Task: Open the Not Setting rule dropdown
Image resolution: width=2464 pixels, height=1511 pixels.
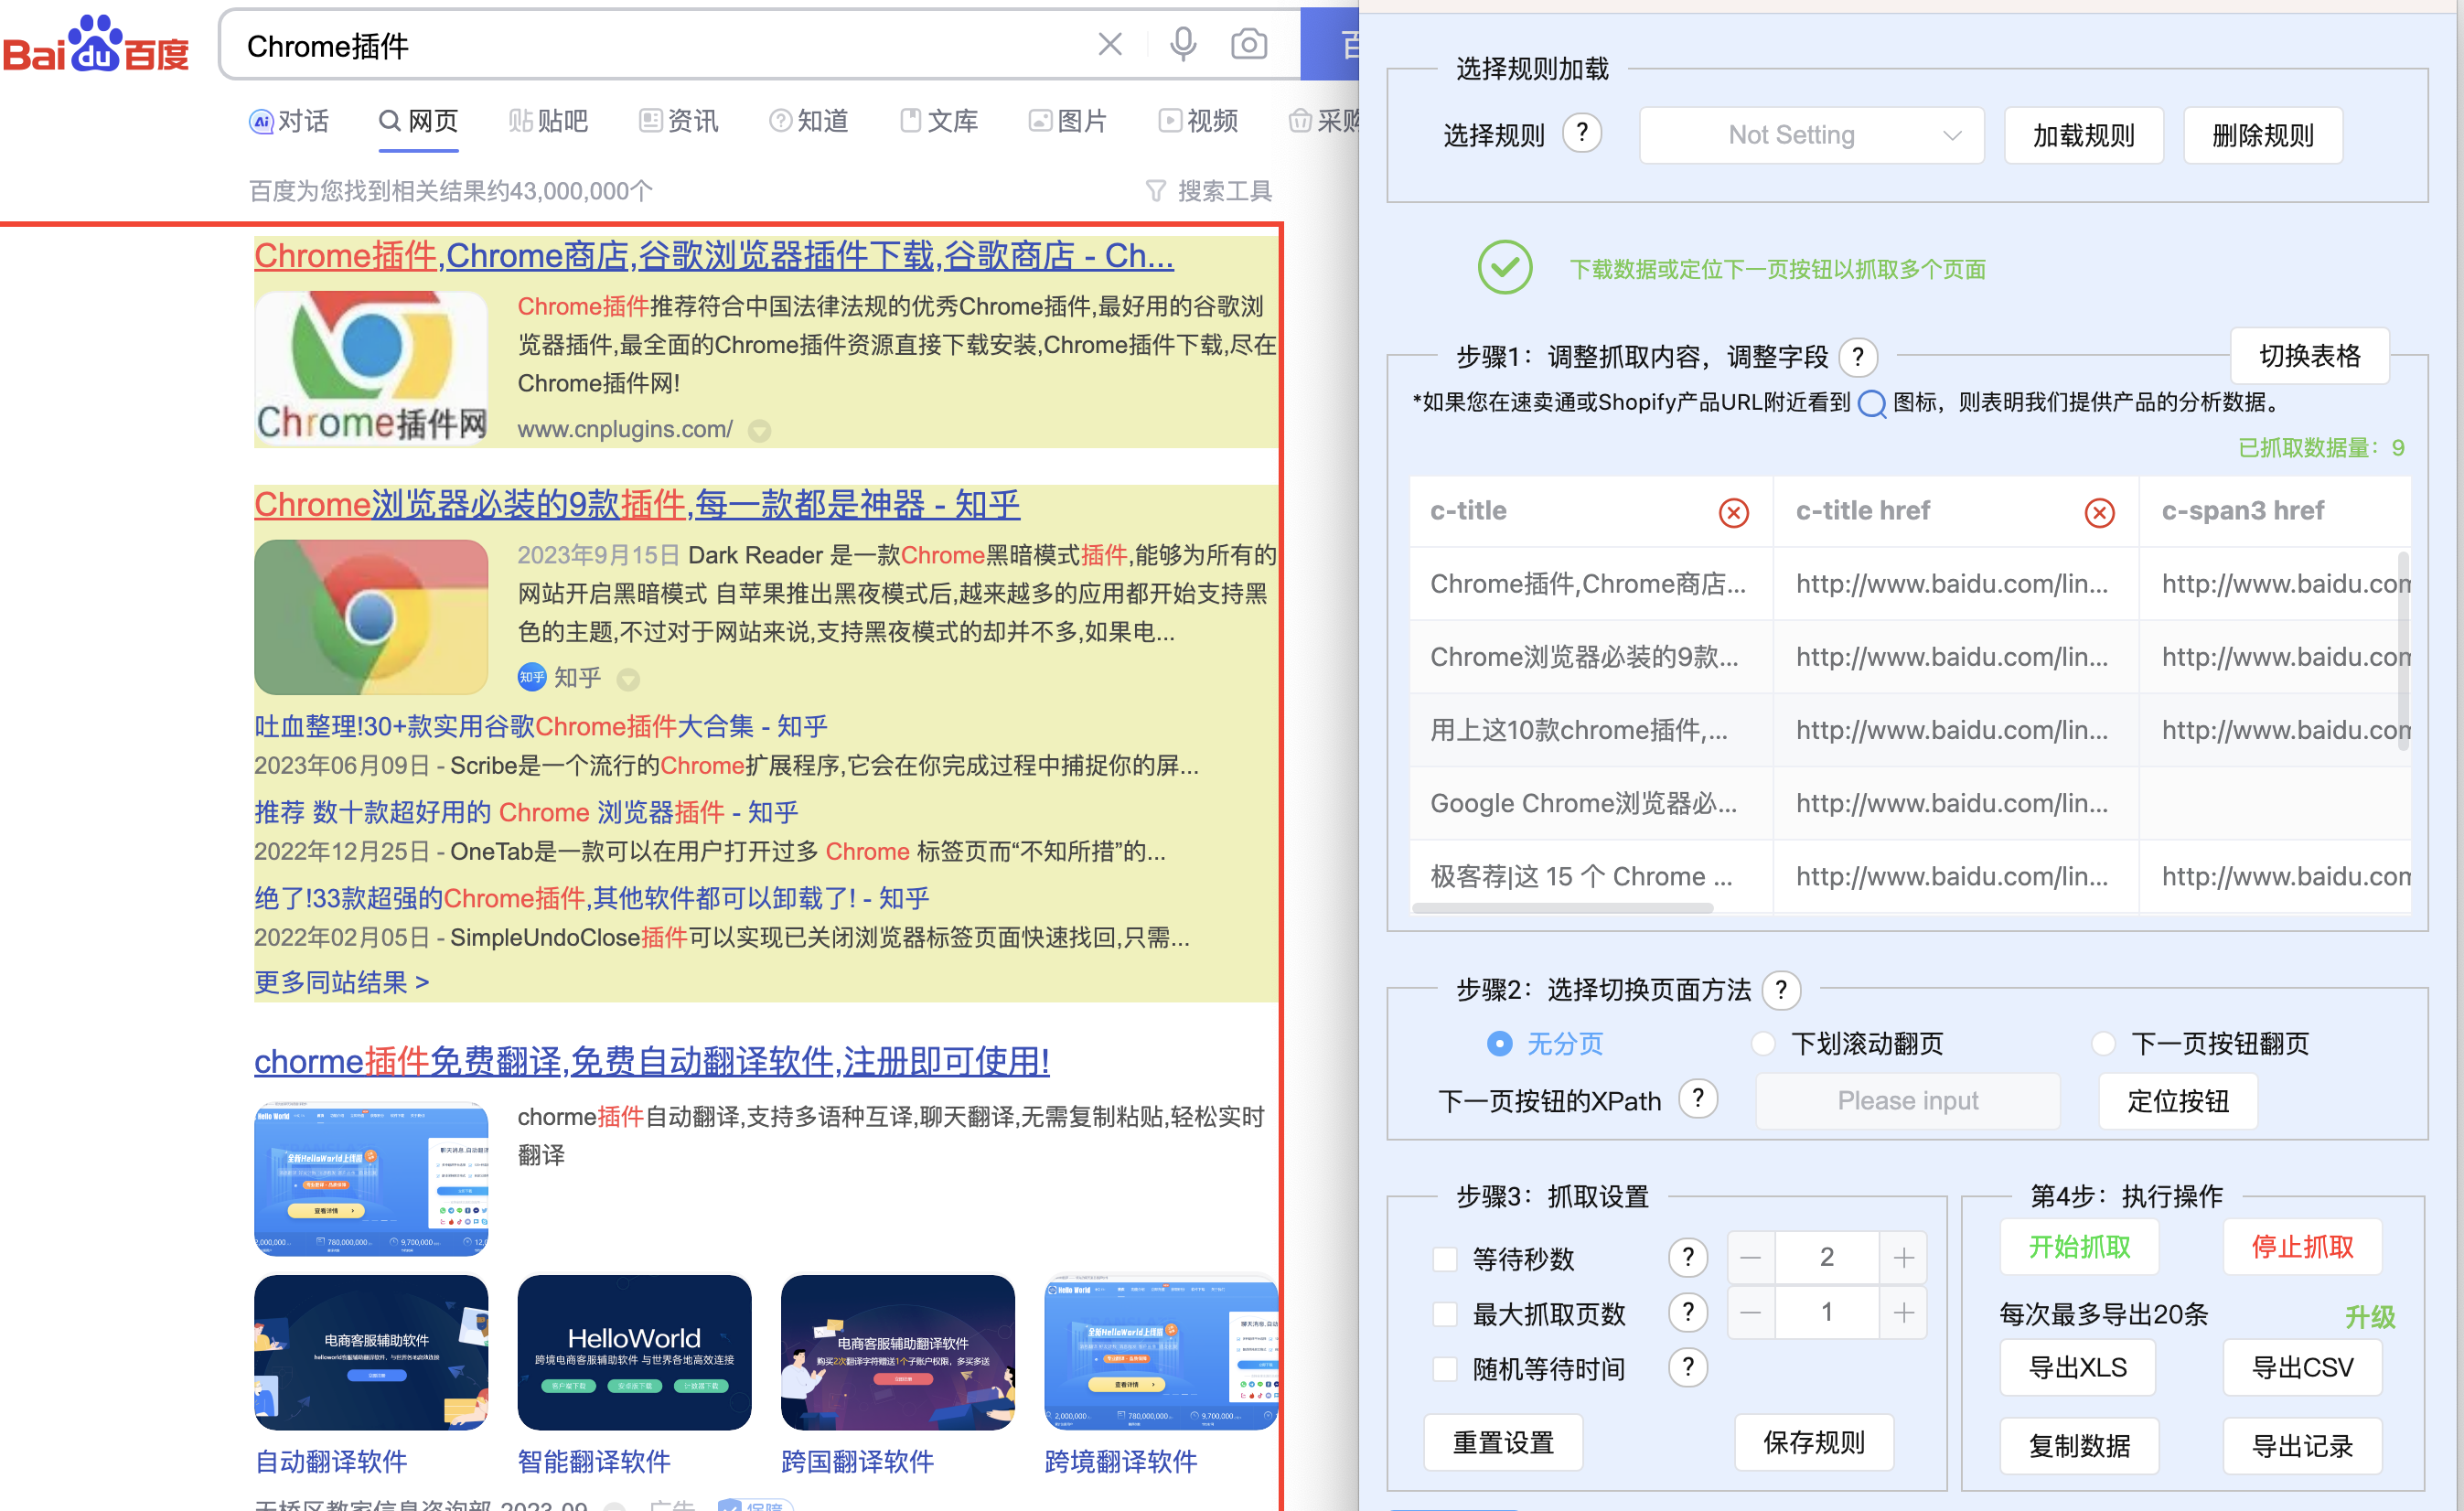Action: pyautogui.click(x=1811, y=135)
